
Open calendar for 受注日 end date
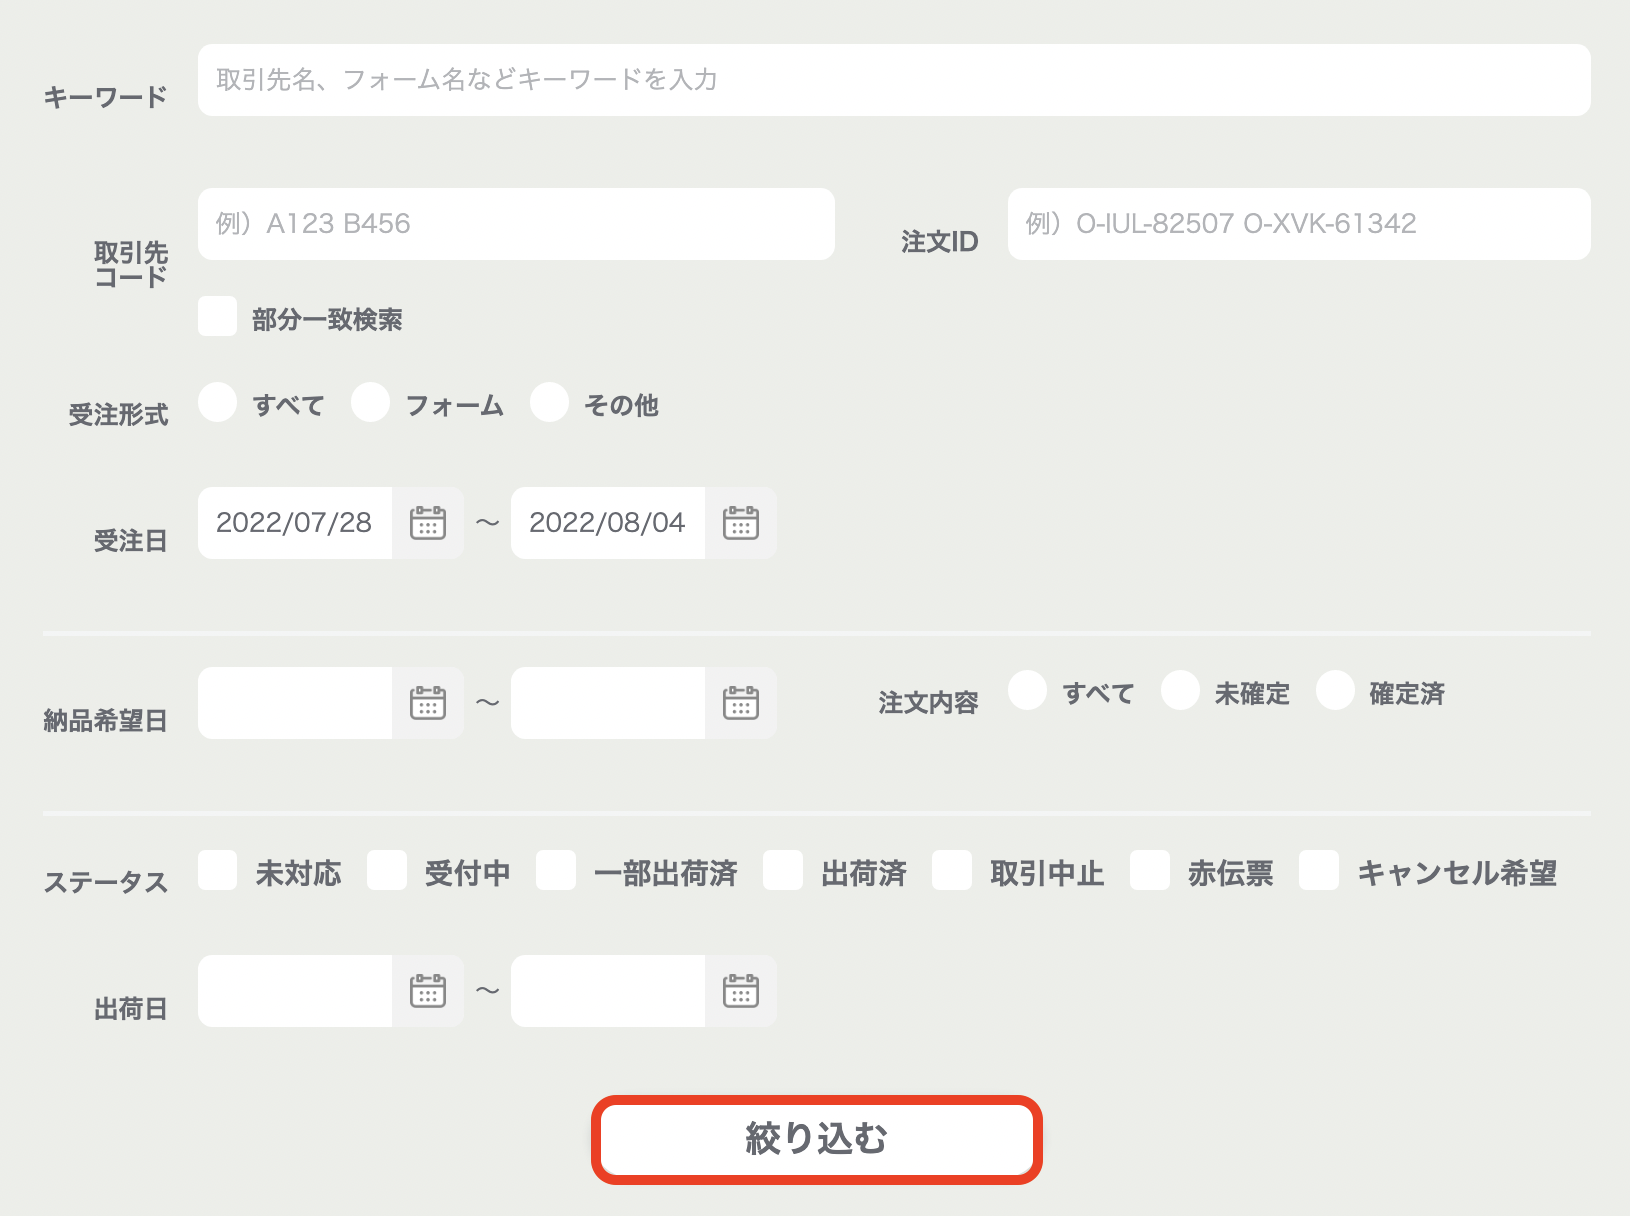[741, 523]
